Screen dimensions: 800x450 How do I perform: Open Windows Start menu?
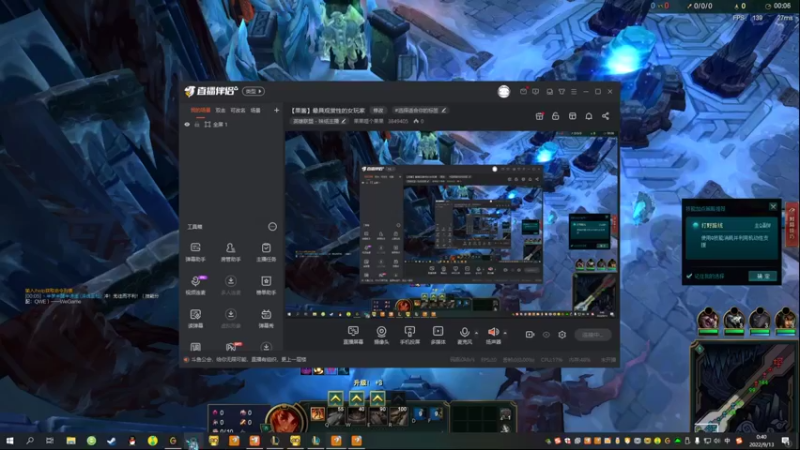pyautogui.click(x=10, y=441)
